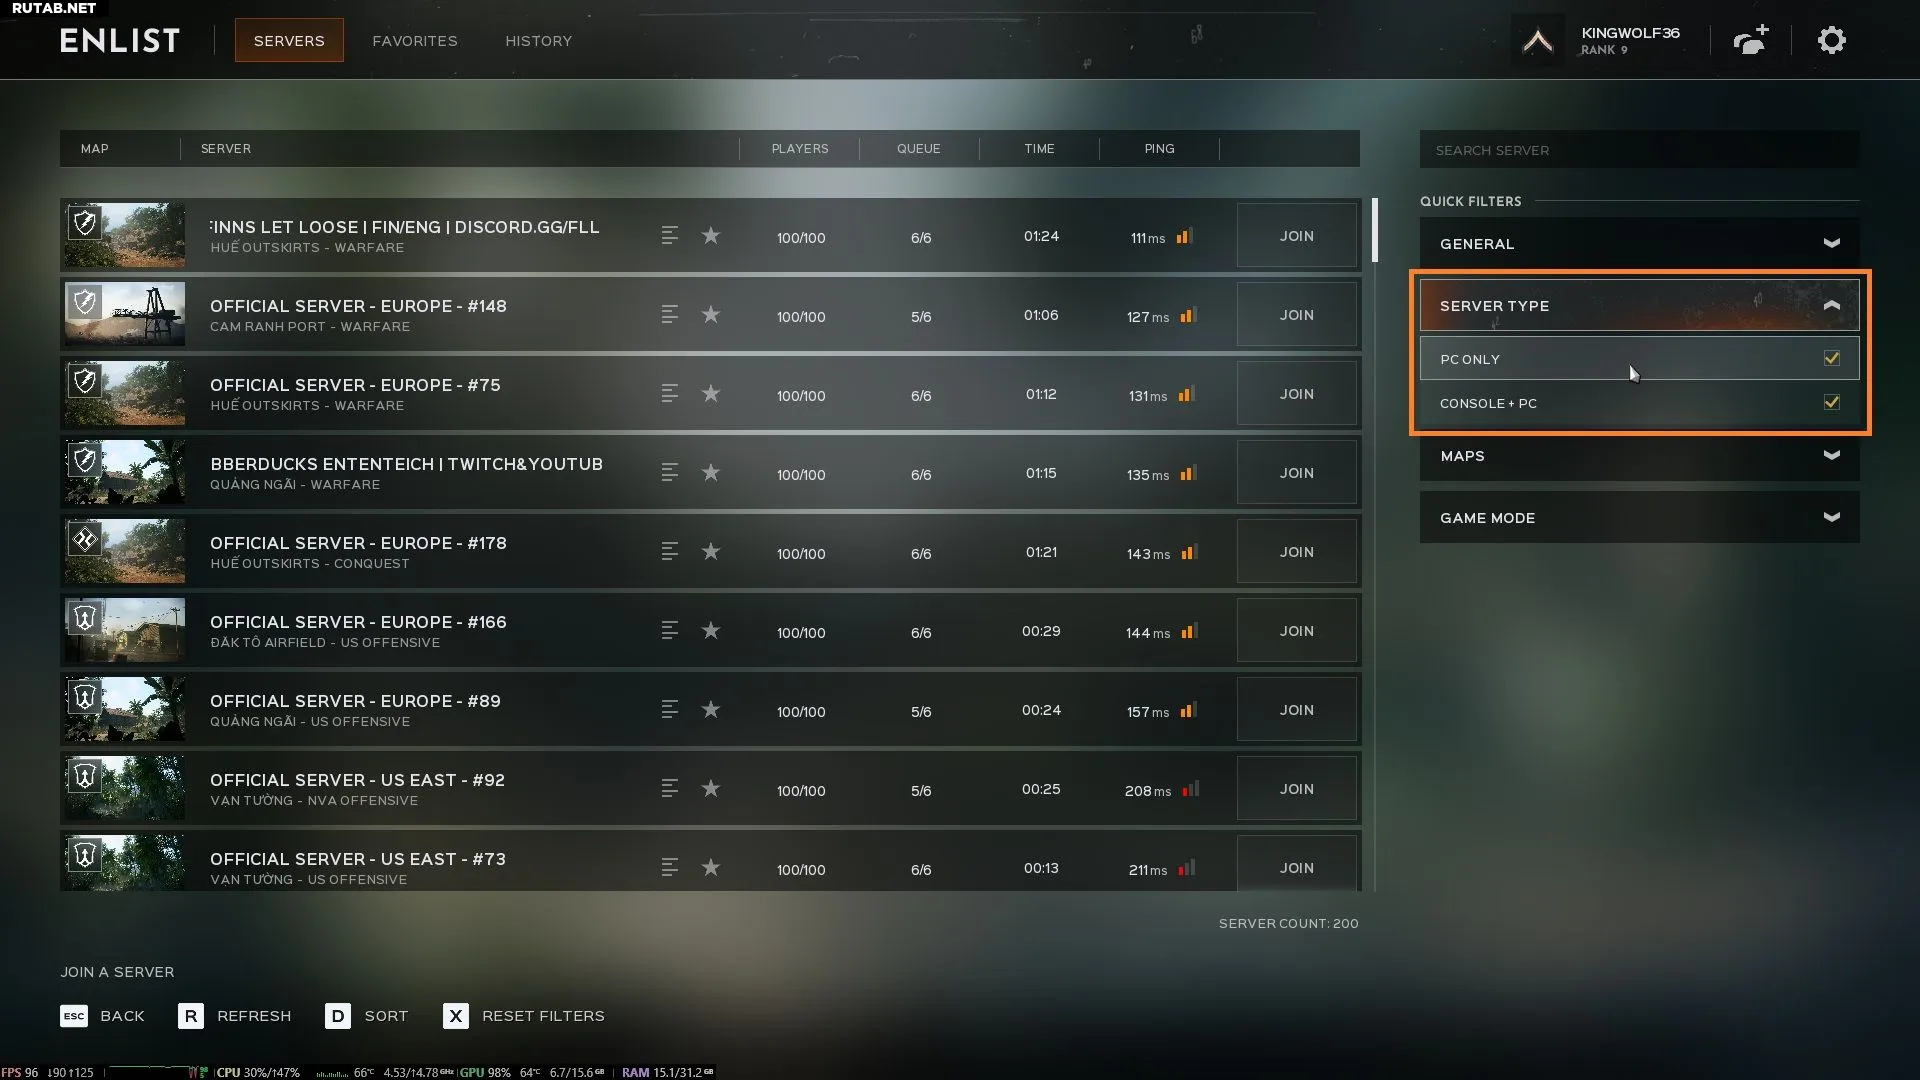This screenshot has height=1080, width=1920.
Task: Join Official Server Europe #166
Action: (1297, 631)
